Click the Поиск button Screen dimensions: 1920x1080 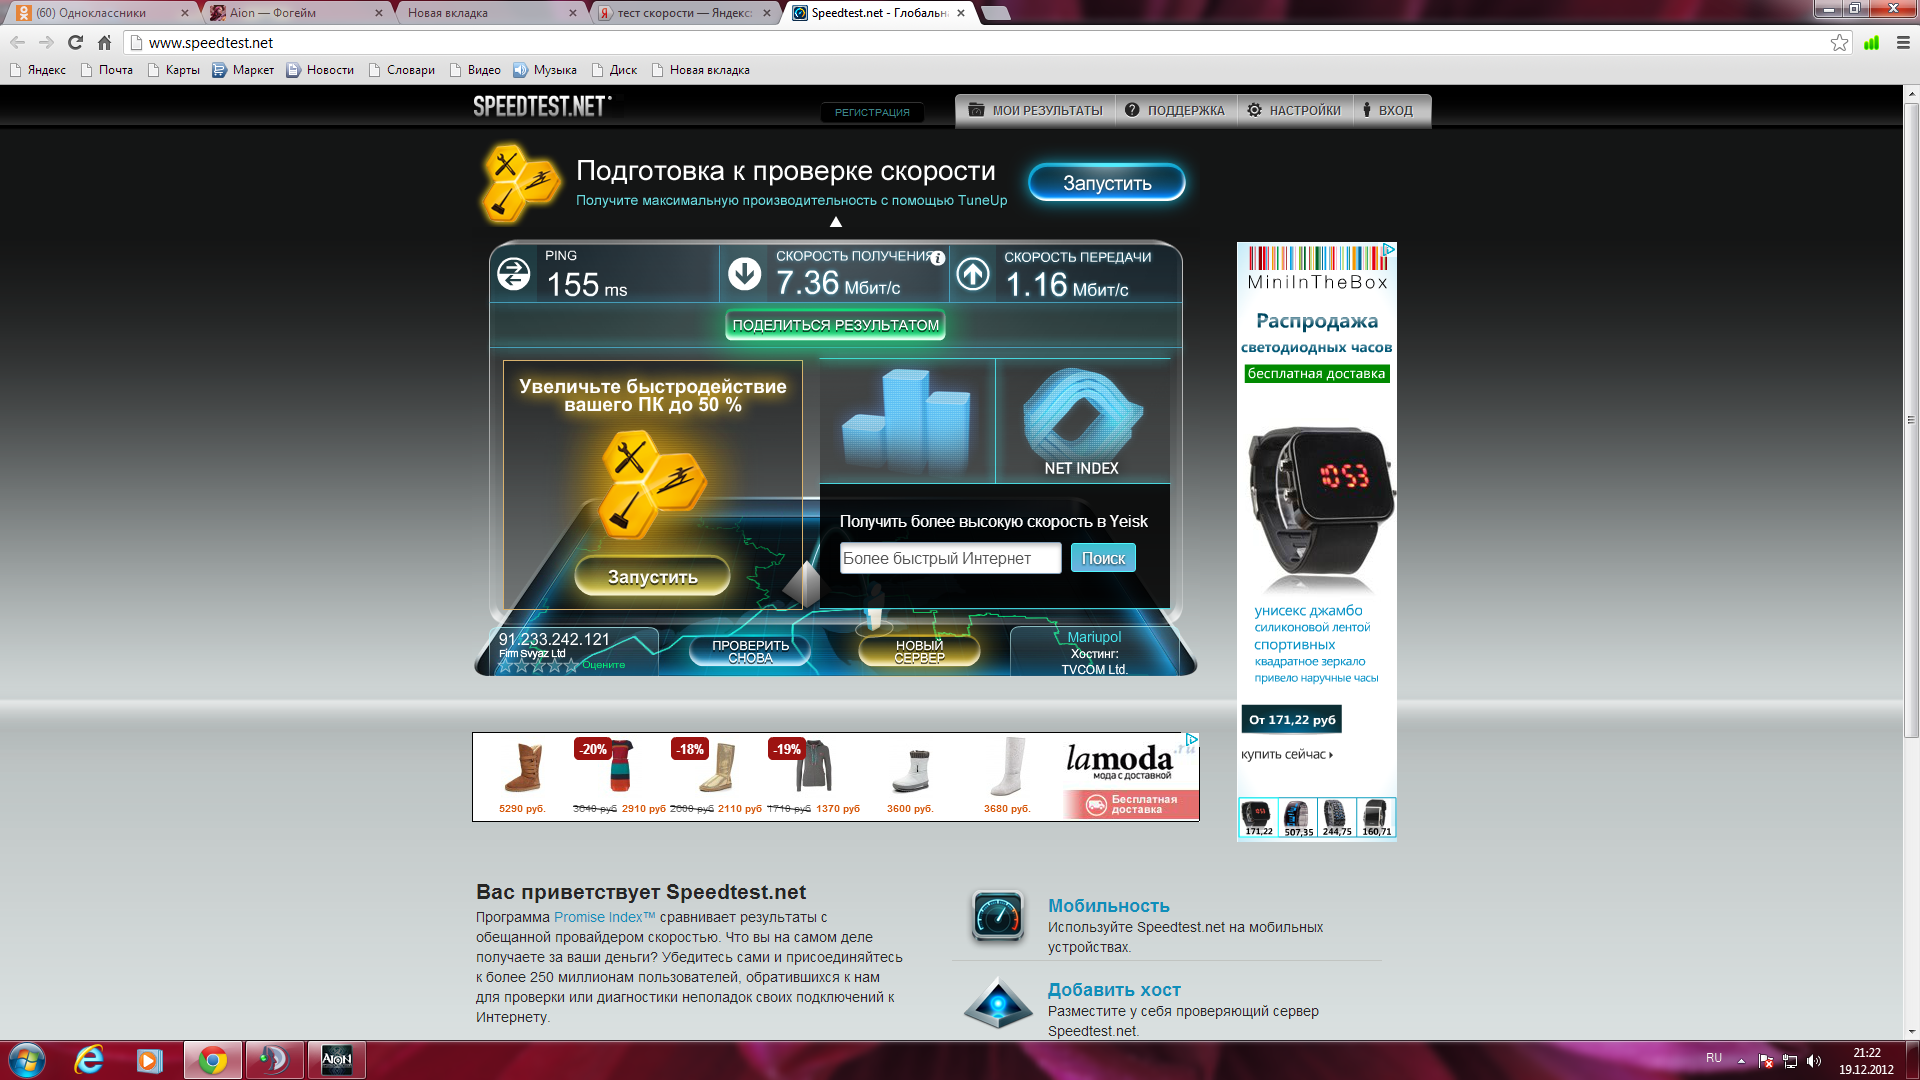[1103, 558]
